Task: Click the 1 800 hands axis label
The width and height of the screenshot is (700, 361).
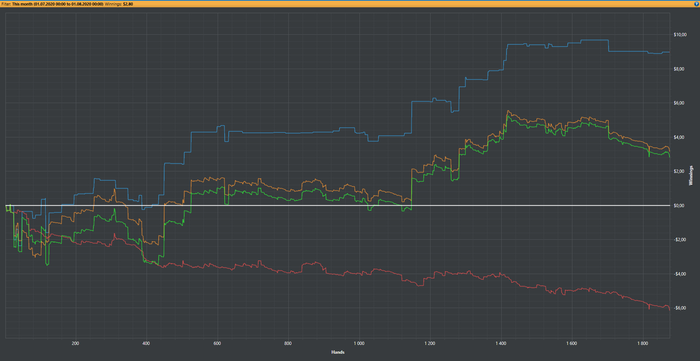Action: click(x=643, y=344)
